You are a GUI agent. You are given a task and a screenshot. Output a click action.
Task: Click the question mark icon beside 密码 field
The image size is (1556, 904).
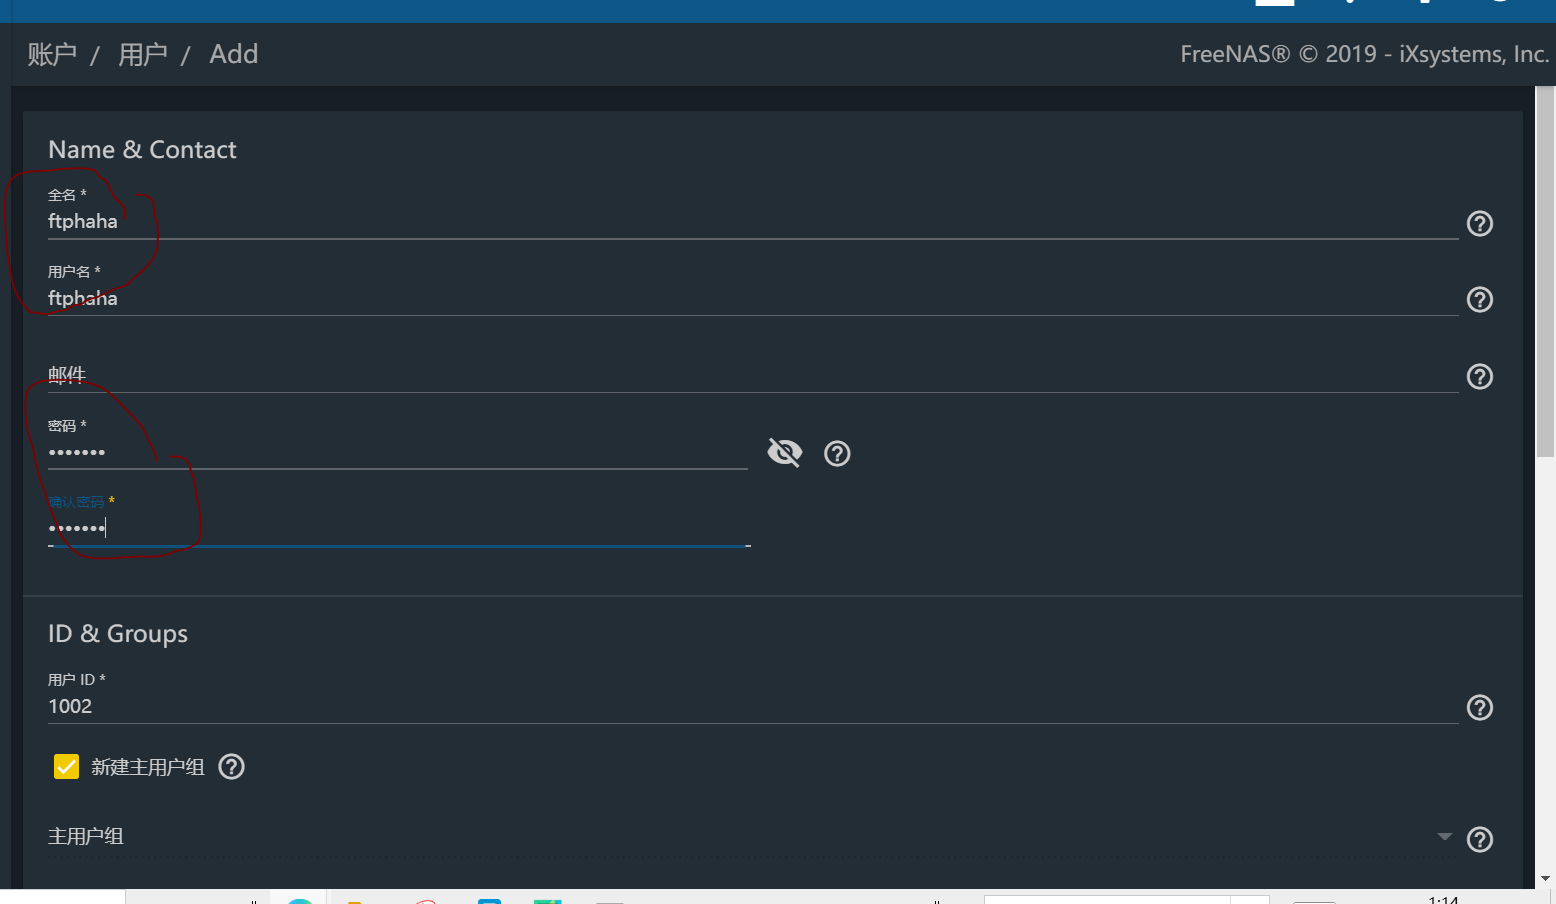tap(837, 453)
